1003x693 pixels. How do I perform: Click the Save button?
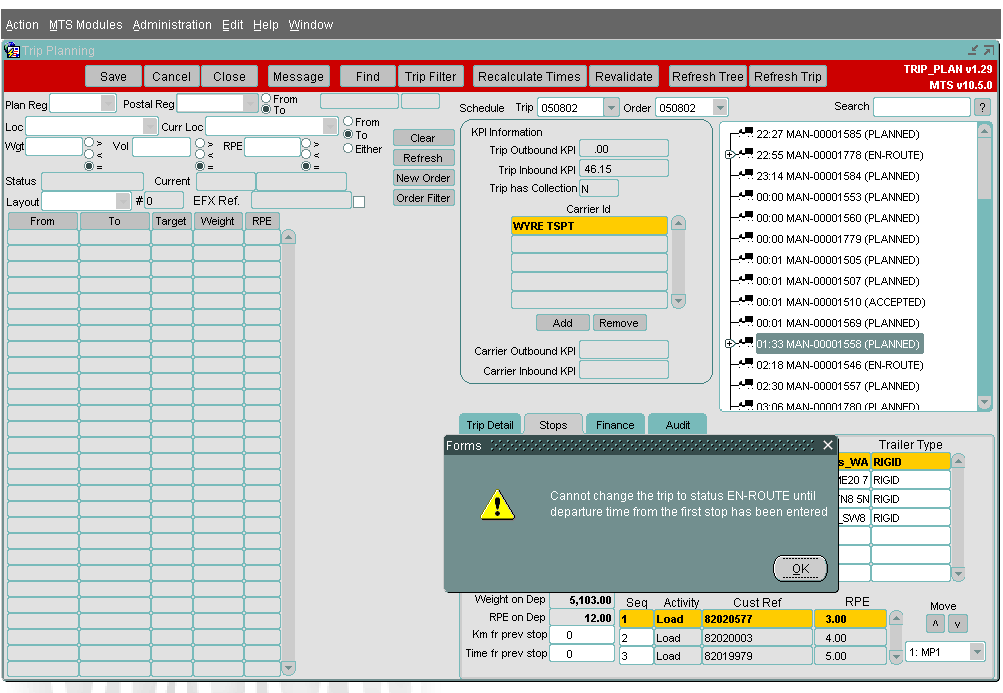113,76
